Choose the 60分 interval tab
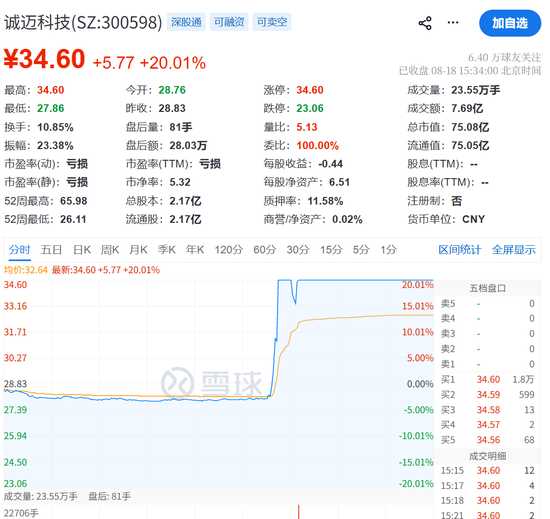 coord(264,250)
